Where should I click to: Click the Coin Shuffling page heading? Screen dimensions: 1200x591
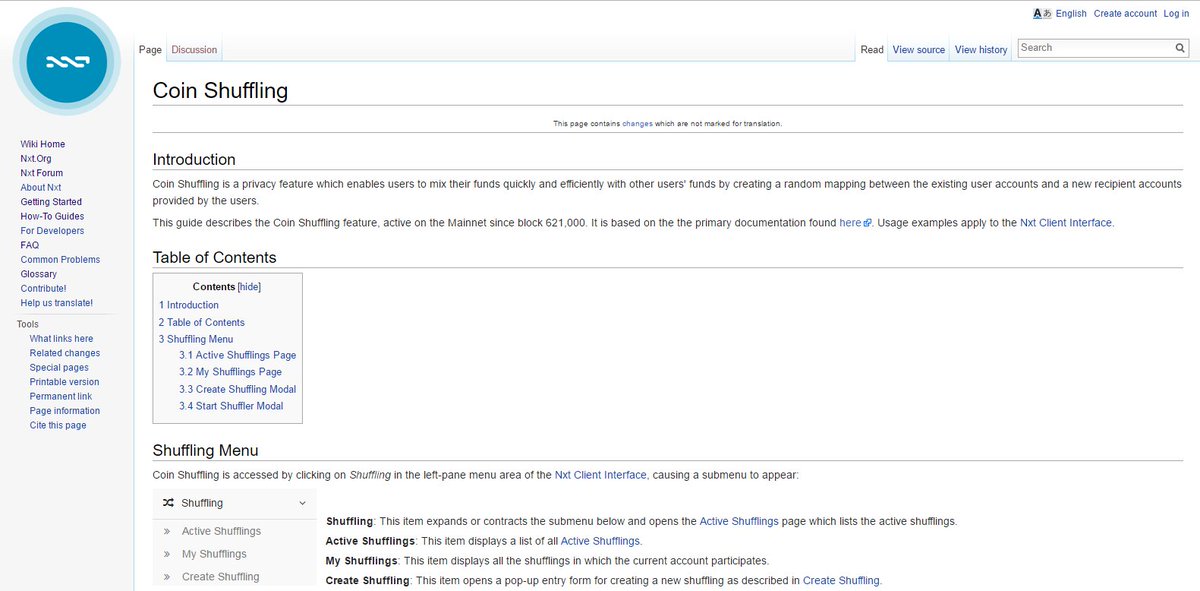220,91
